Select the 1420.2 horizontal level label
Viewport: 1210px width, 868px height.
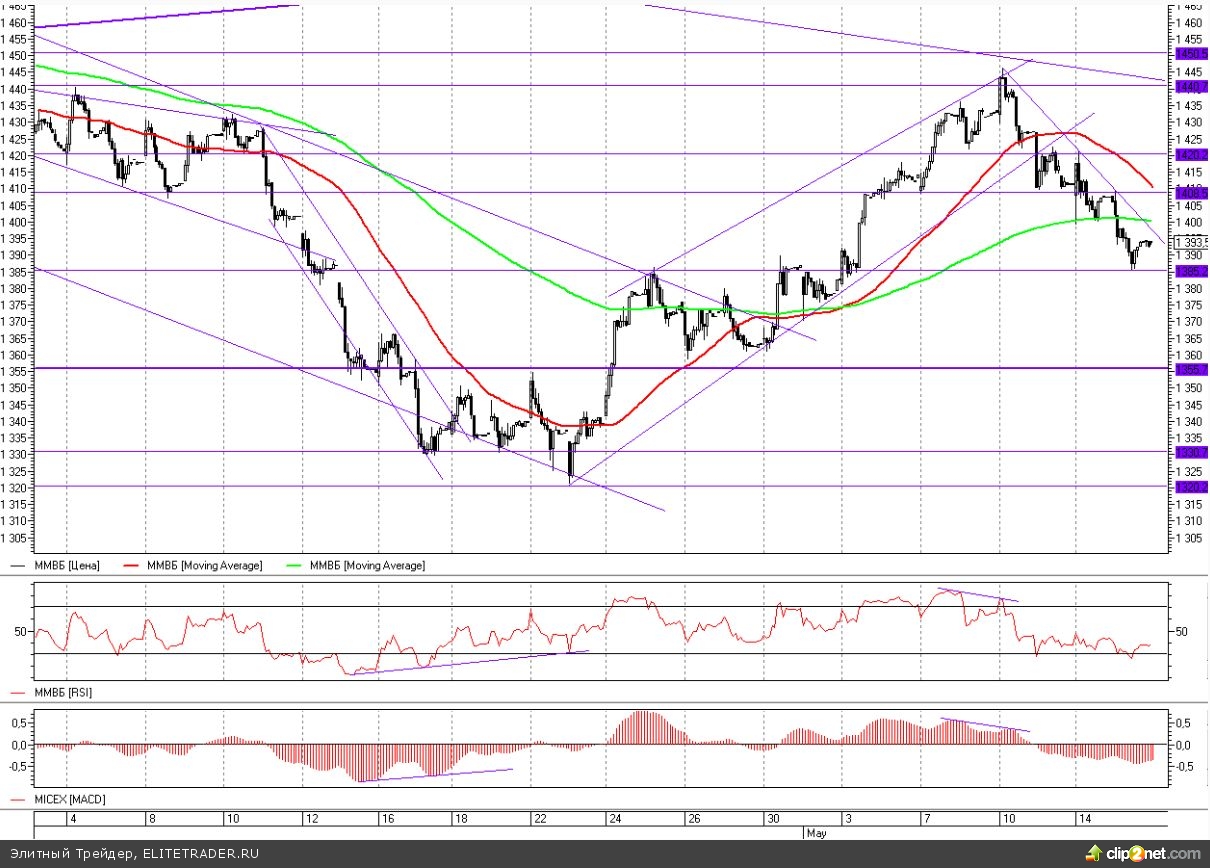coord(1190,155)
